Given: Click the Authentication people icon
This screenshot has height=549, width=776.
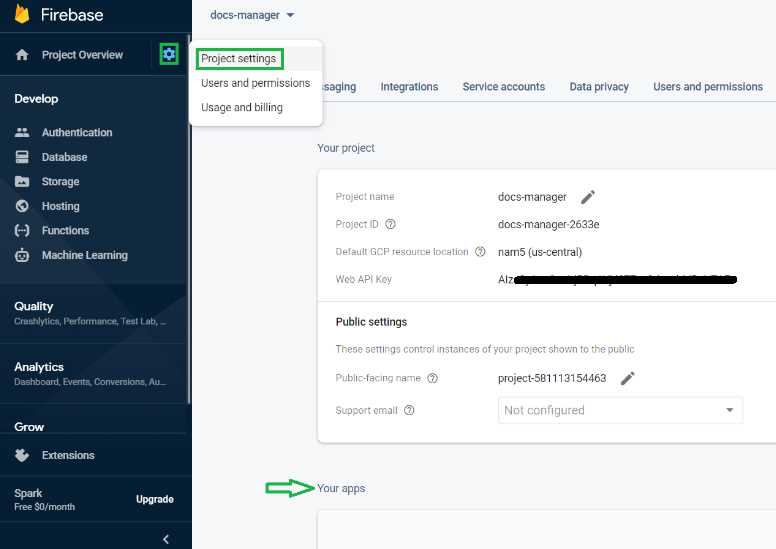Looking at the screenshot, I should 22,132.
